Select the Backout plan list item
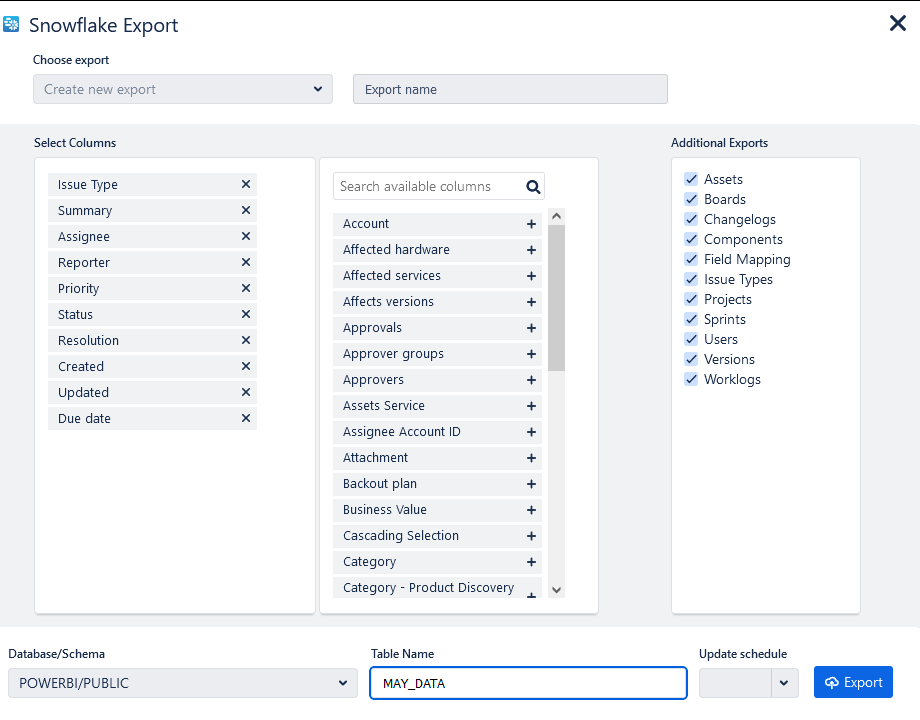This screenshot has height=720, width=920. (380, 484)
